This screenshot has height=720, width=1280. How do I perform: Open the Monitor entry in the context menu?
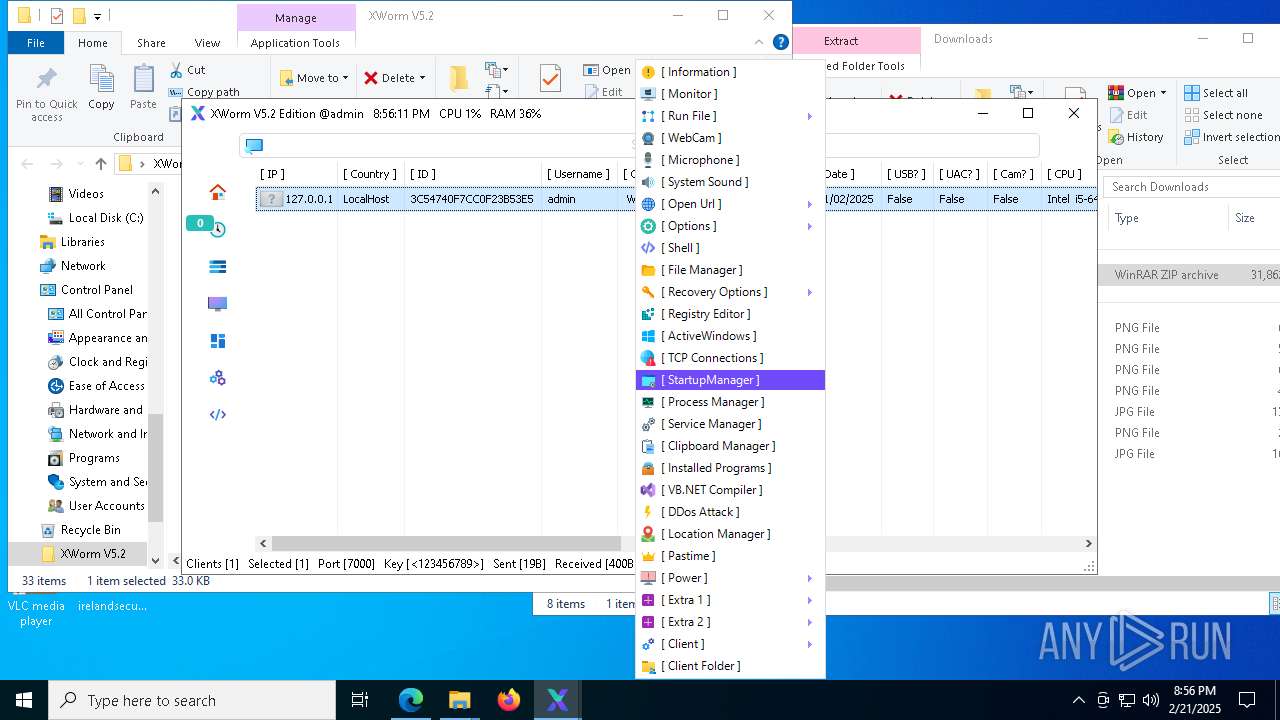click(730, 94)
